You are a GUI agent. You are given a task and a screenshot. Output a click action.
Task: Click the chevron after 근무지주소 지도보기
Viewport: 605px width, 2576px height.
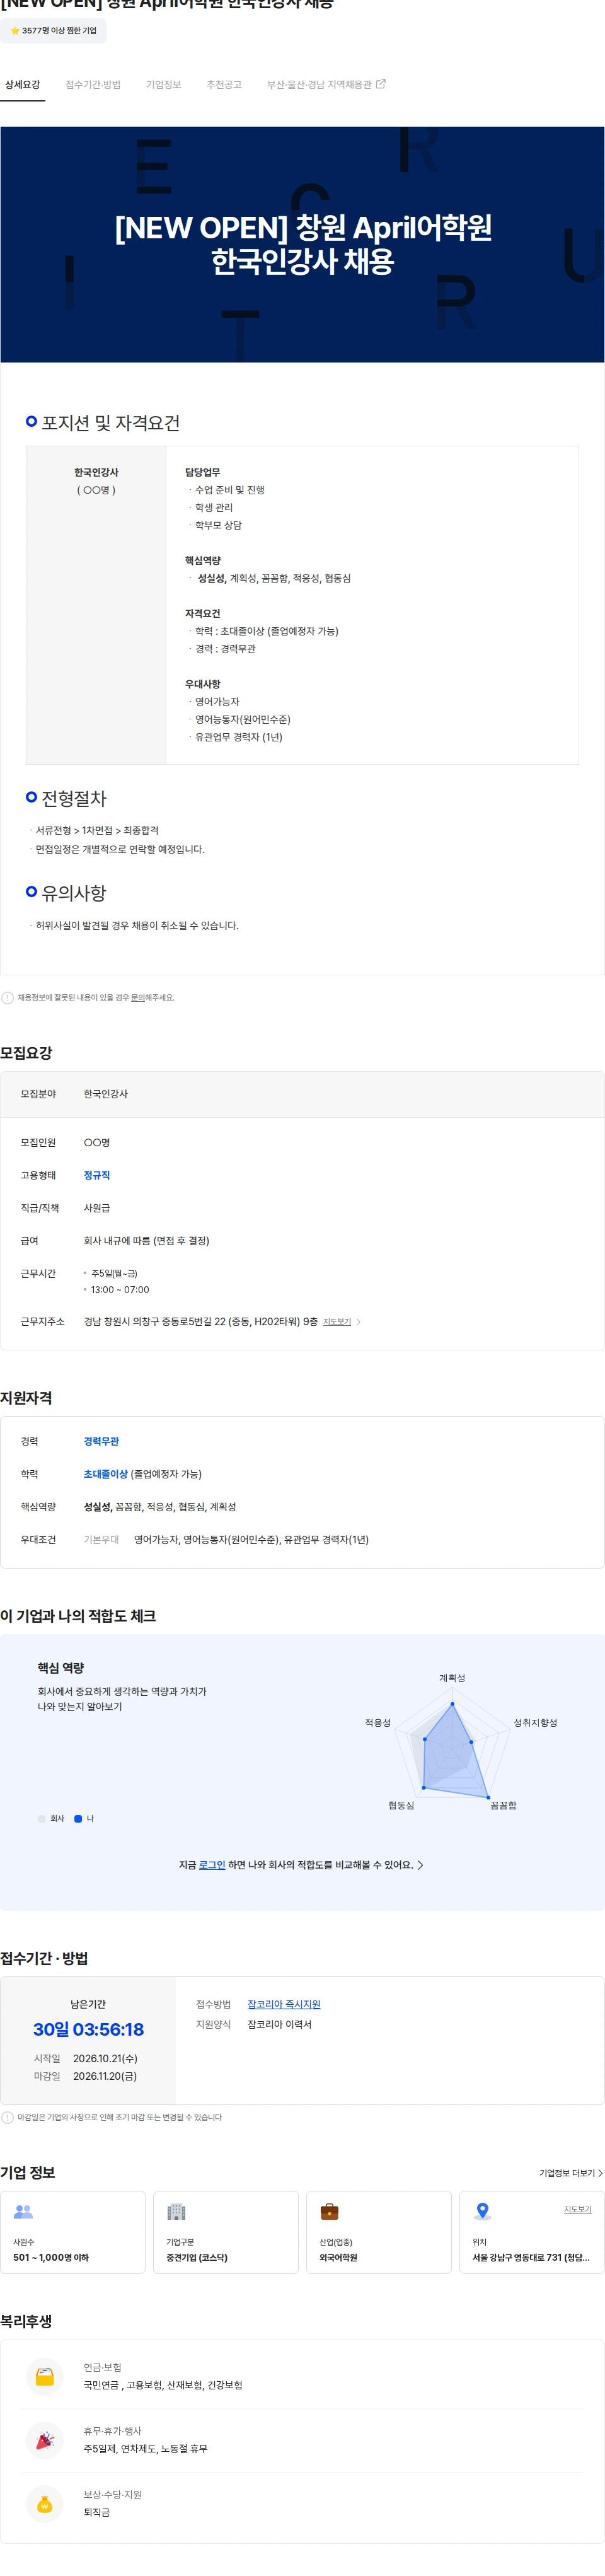358,1322
